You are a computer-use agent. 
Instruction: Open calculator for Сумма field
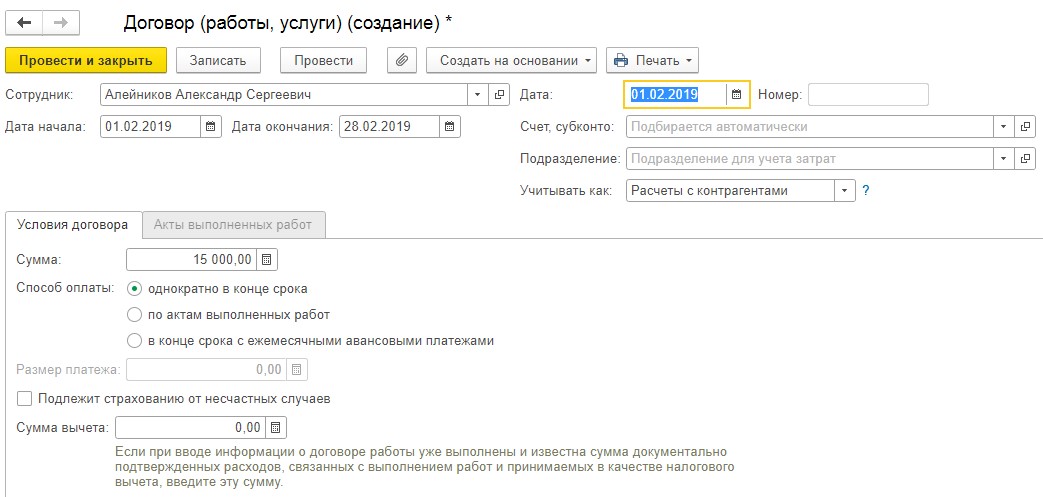click(x=266, y=260)
